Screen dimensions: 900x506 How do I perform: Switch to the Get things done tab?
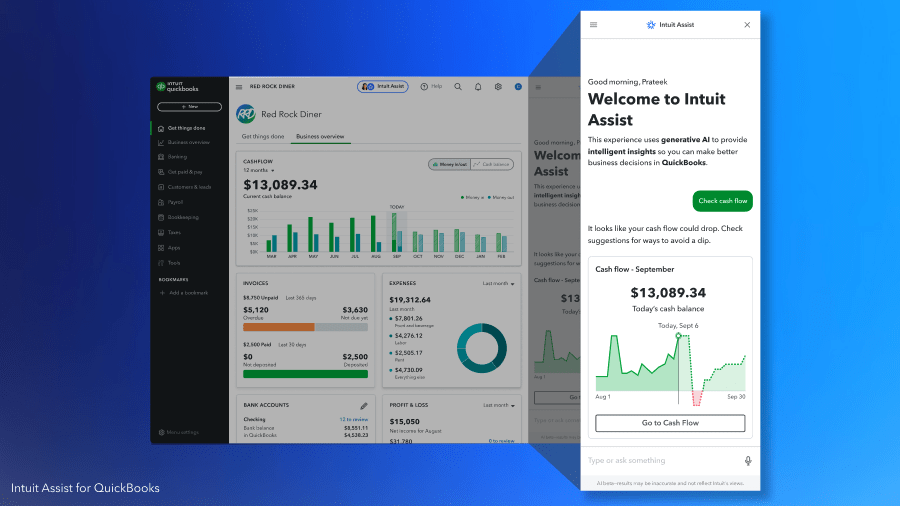tap(263, 136)
